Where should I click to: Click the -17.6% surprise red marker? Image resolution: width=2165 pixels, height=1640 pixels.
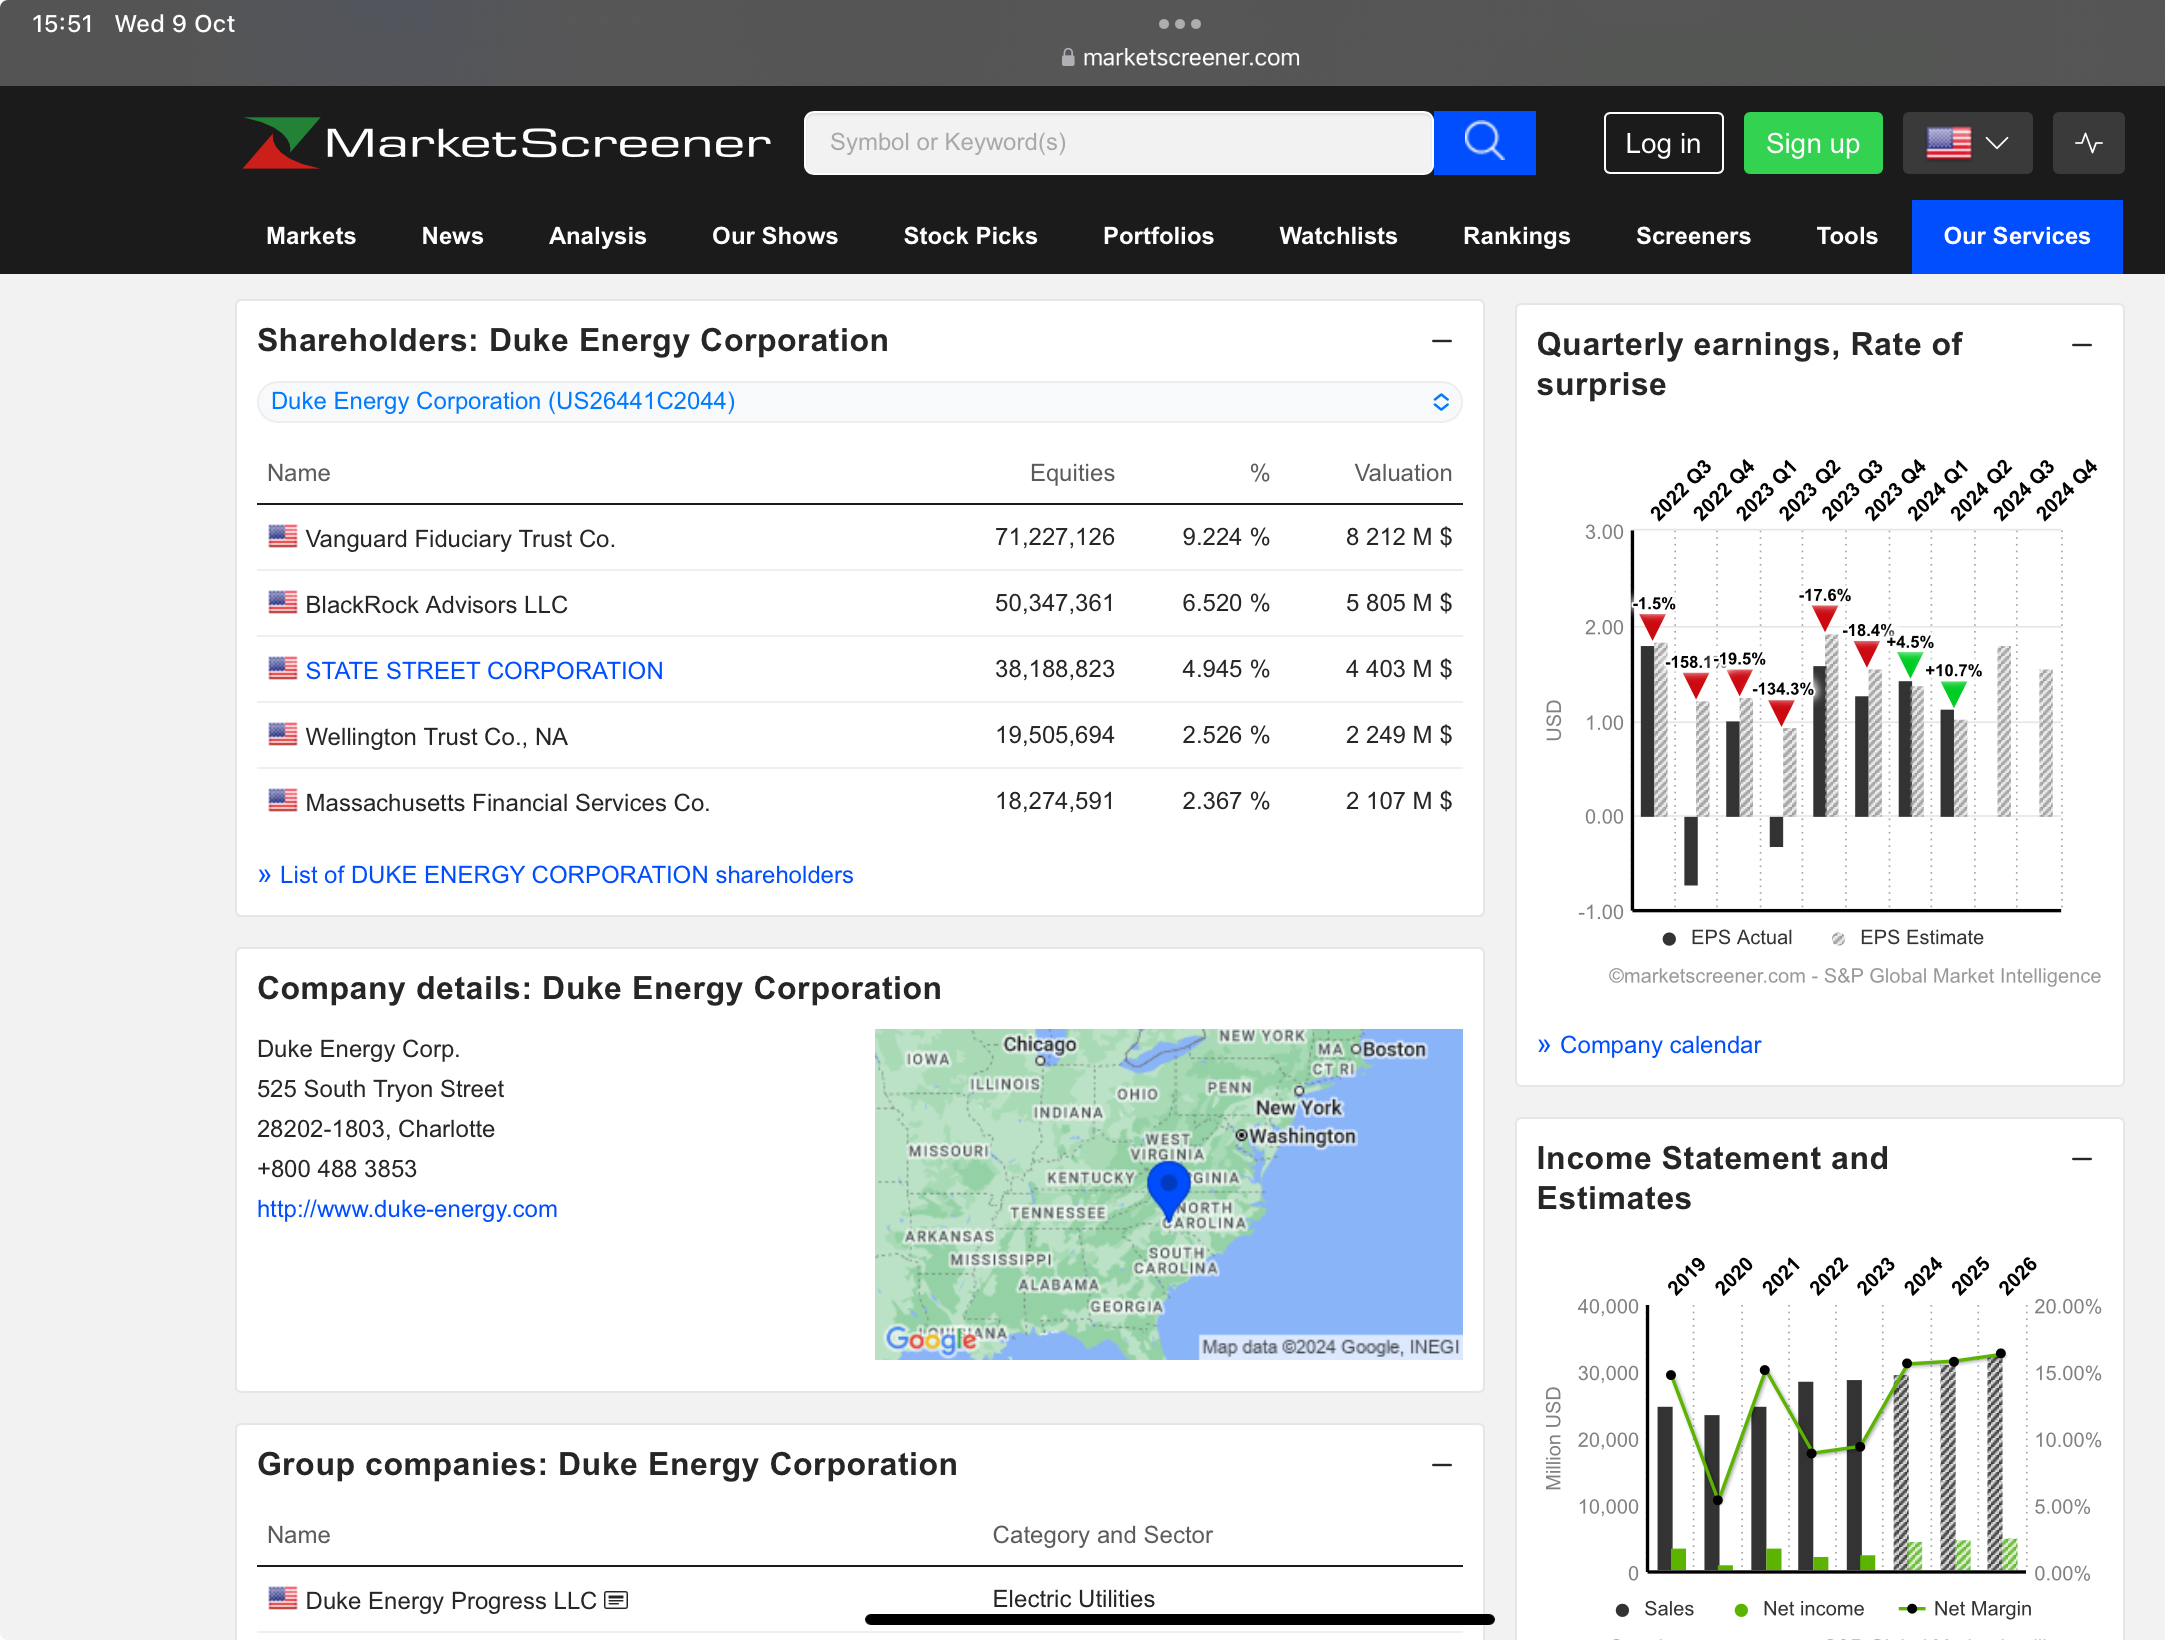click(1824, 618)
